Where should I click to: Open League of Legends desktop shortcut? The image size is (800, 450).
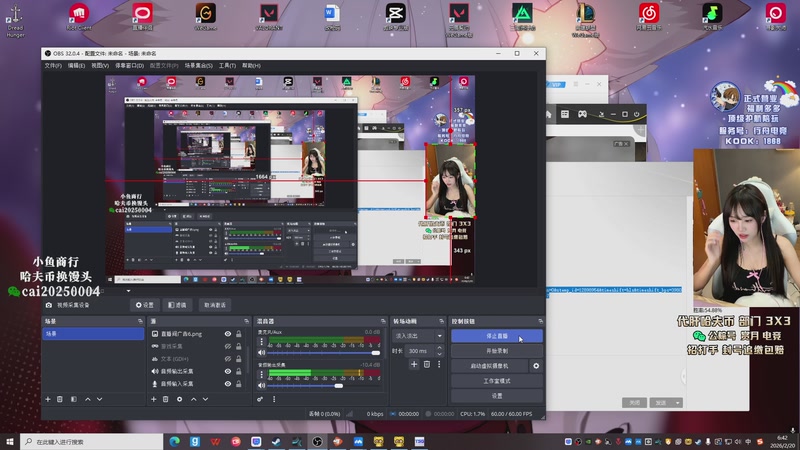pyautogui.click(x=585, y=19)
